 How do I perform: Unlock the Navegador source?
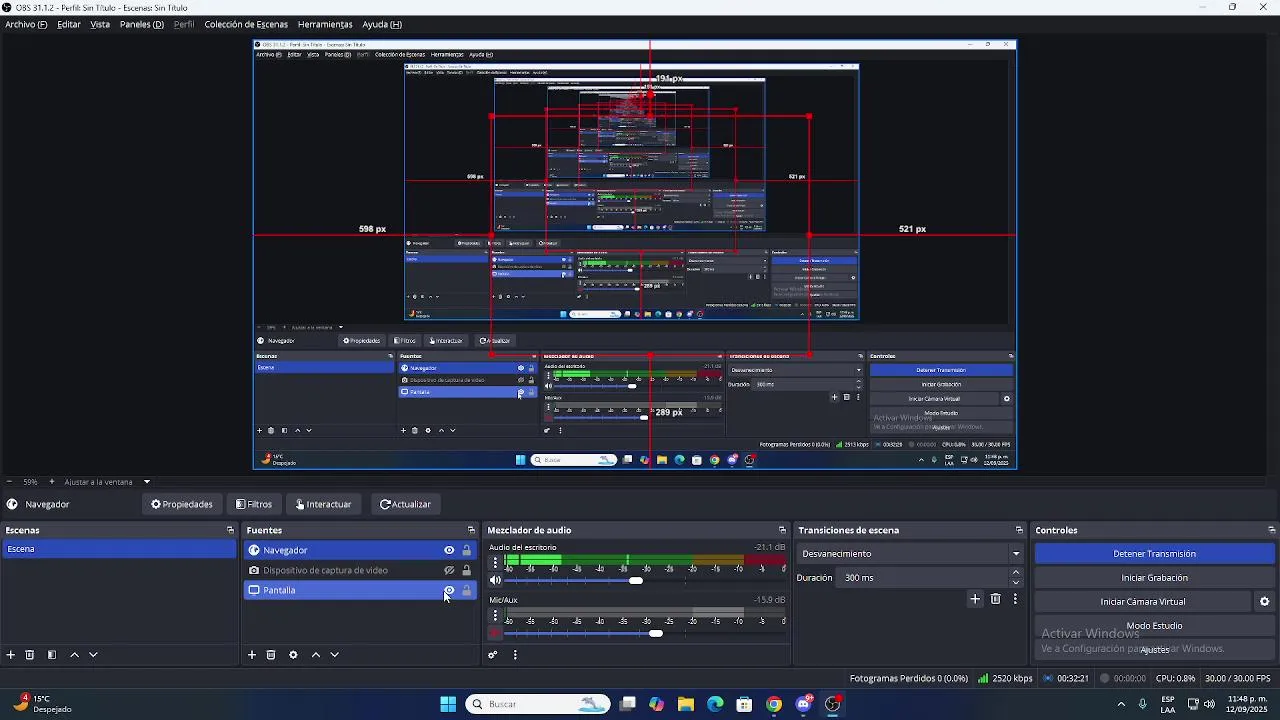tap(466, 550)
